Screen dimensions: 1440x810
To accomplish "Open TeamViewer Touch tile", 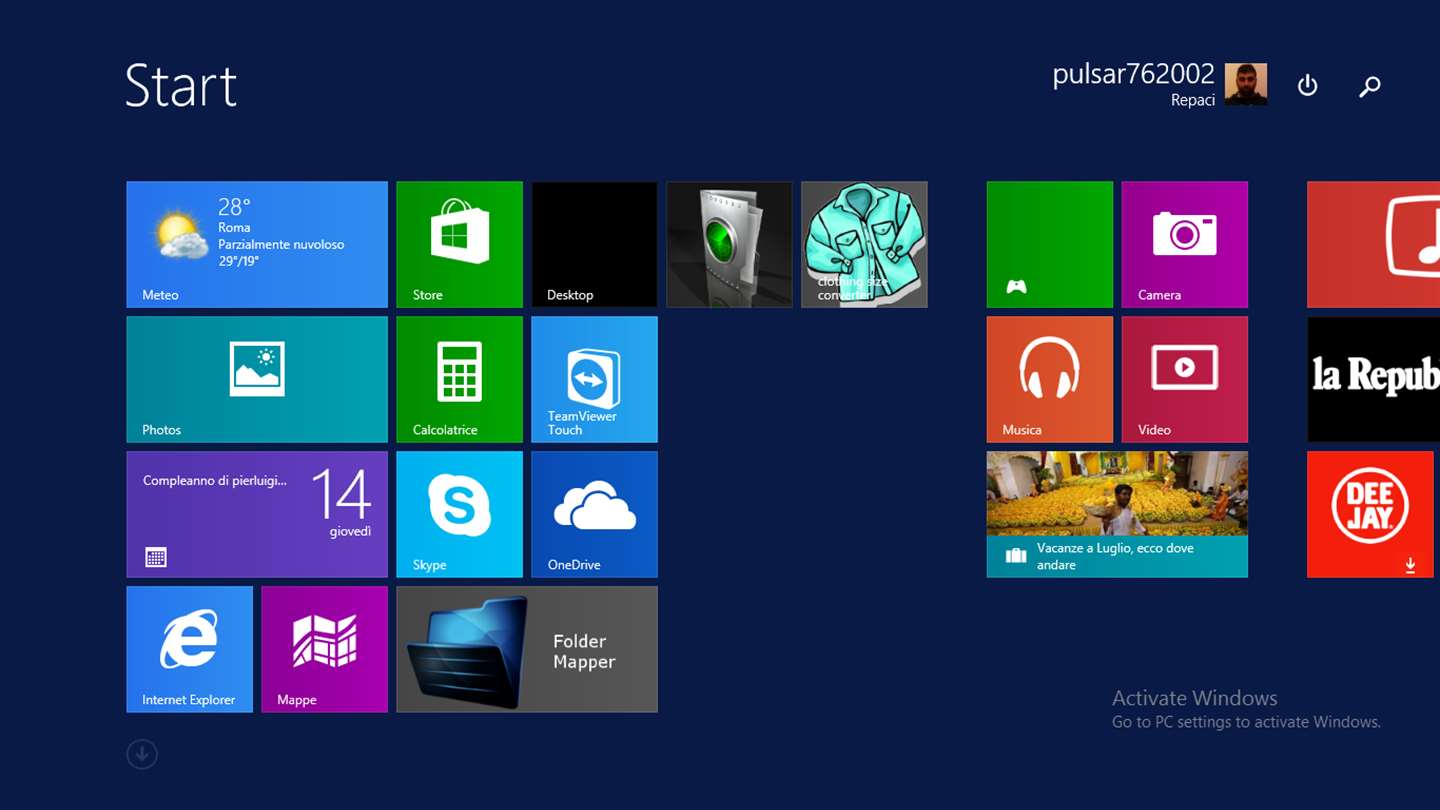I will (594, 379).
